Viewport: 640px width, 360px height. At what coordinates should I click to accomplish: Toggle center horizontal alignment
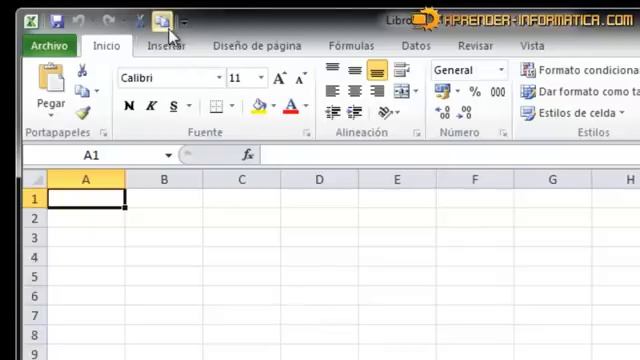355,91
